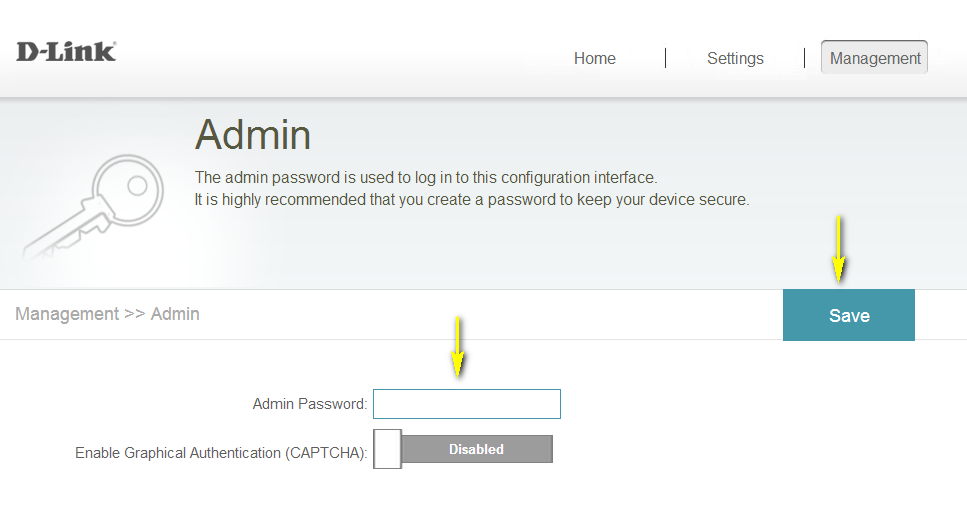Screen dimensions: 967x511
Task: Click the D-Link logo
Action: [66, 52]
